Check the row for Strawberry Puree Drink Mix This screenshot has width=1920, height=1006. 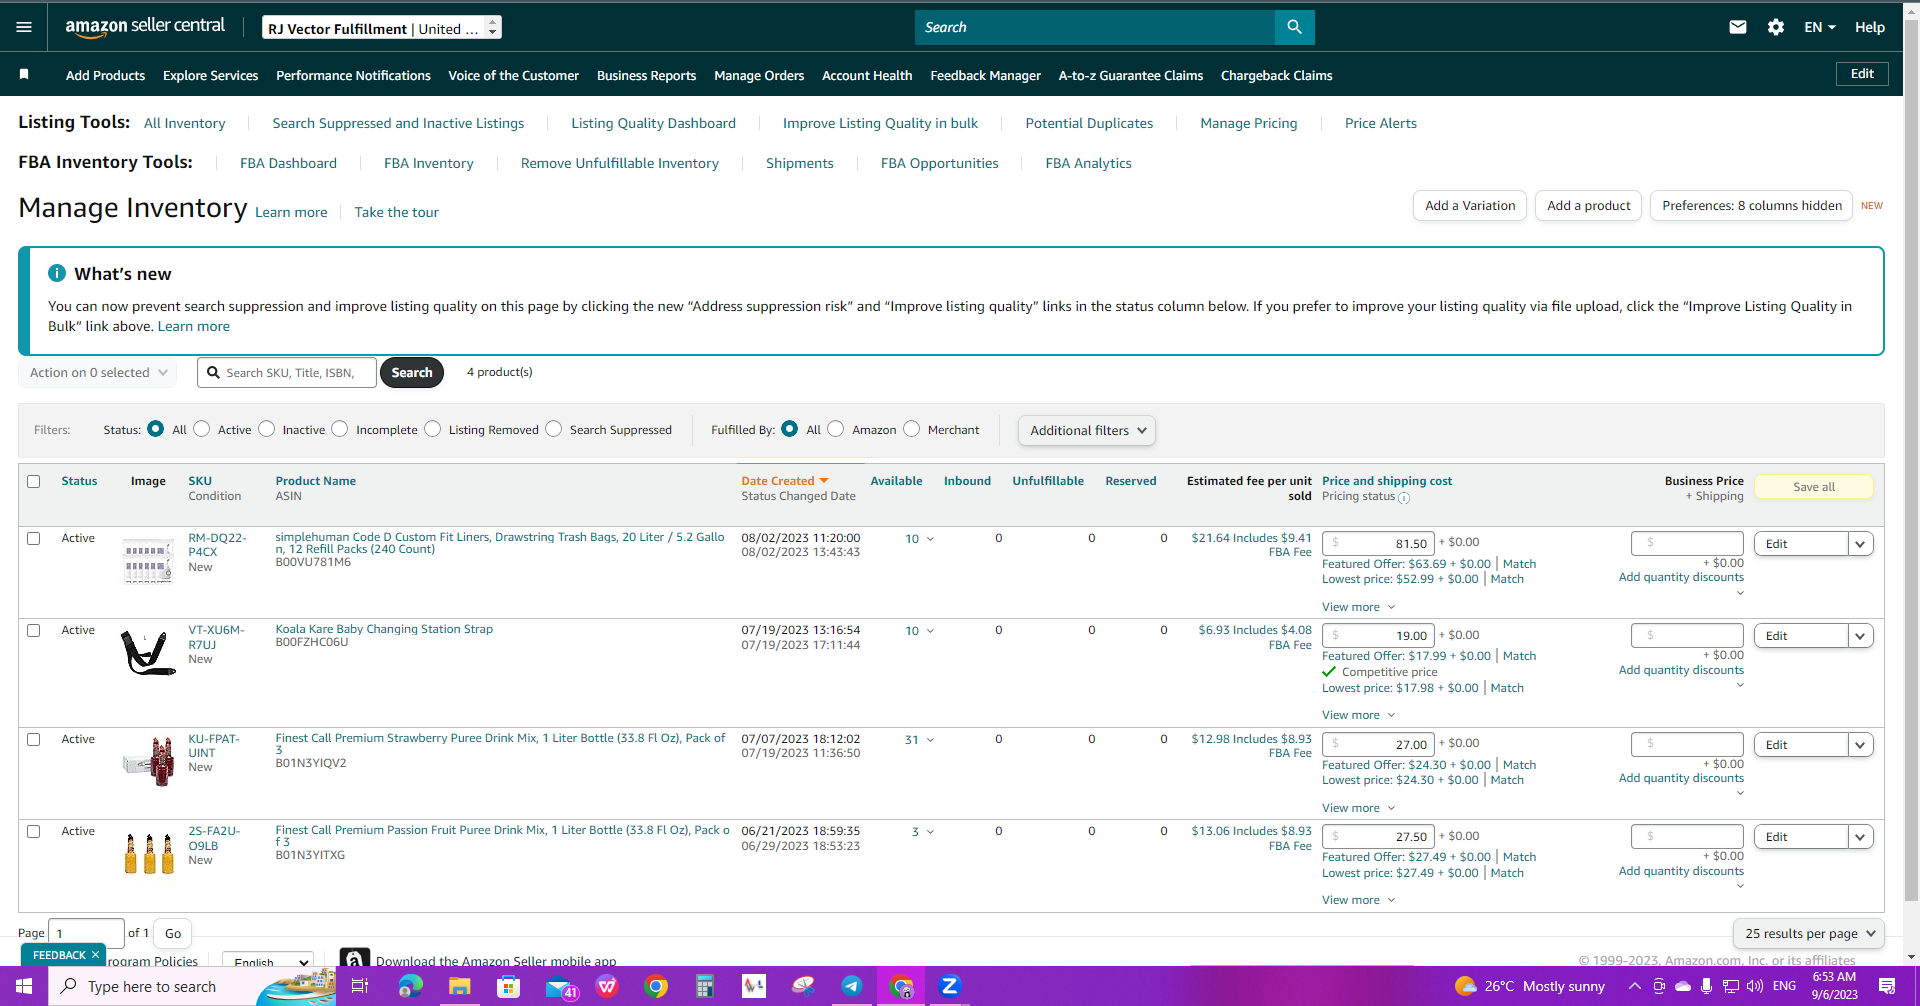pos(34,740)
